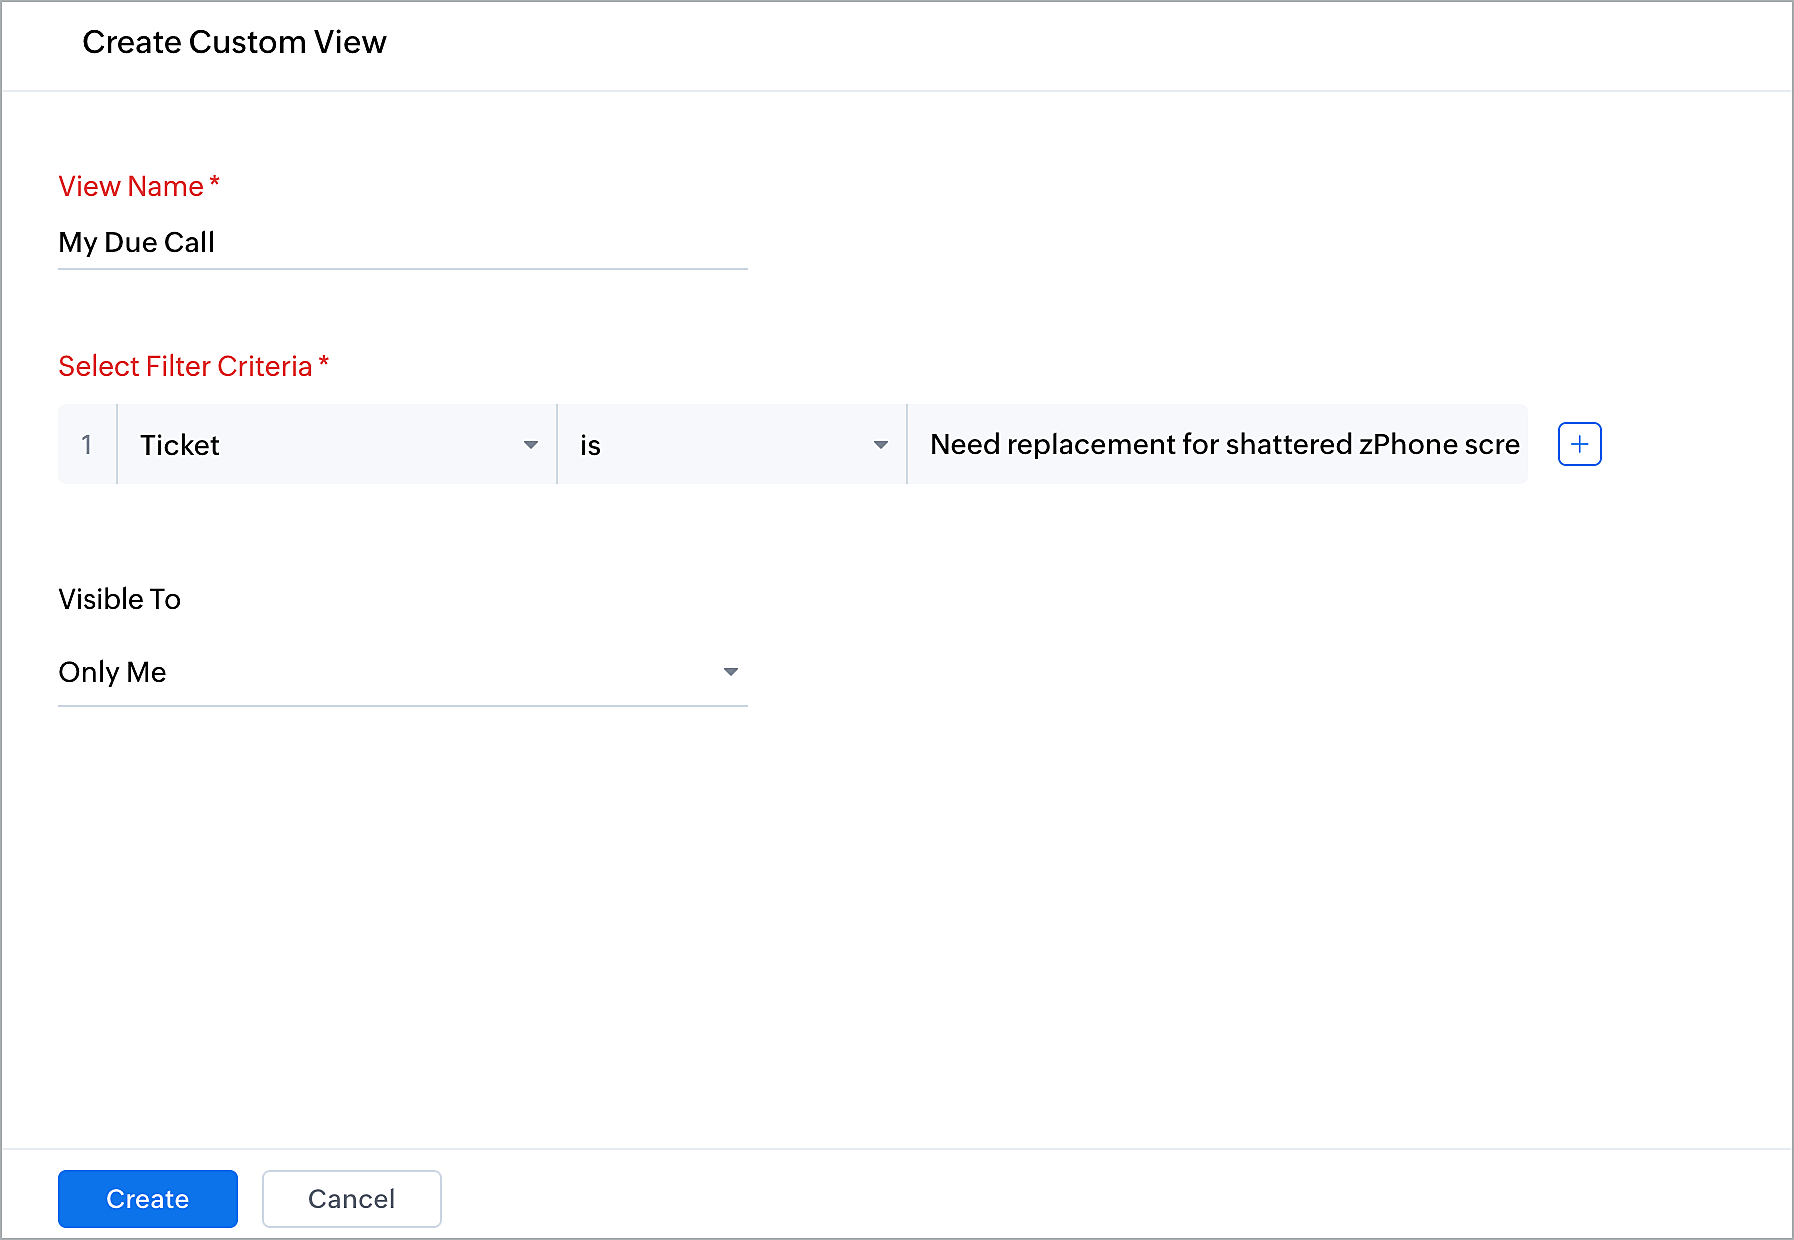Click the caret icon beside "is" operator
The height and width of the screenshot is (1240, 1794).
tap(881, 445)
